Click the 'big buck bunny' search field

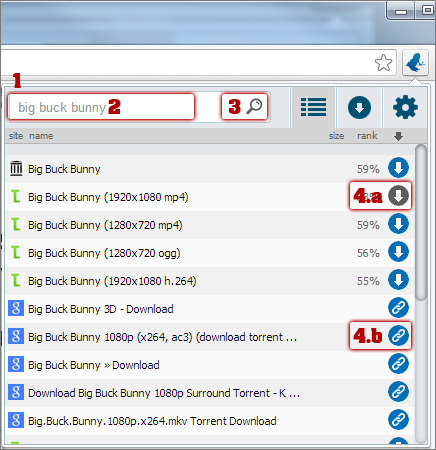click(101, 107)
